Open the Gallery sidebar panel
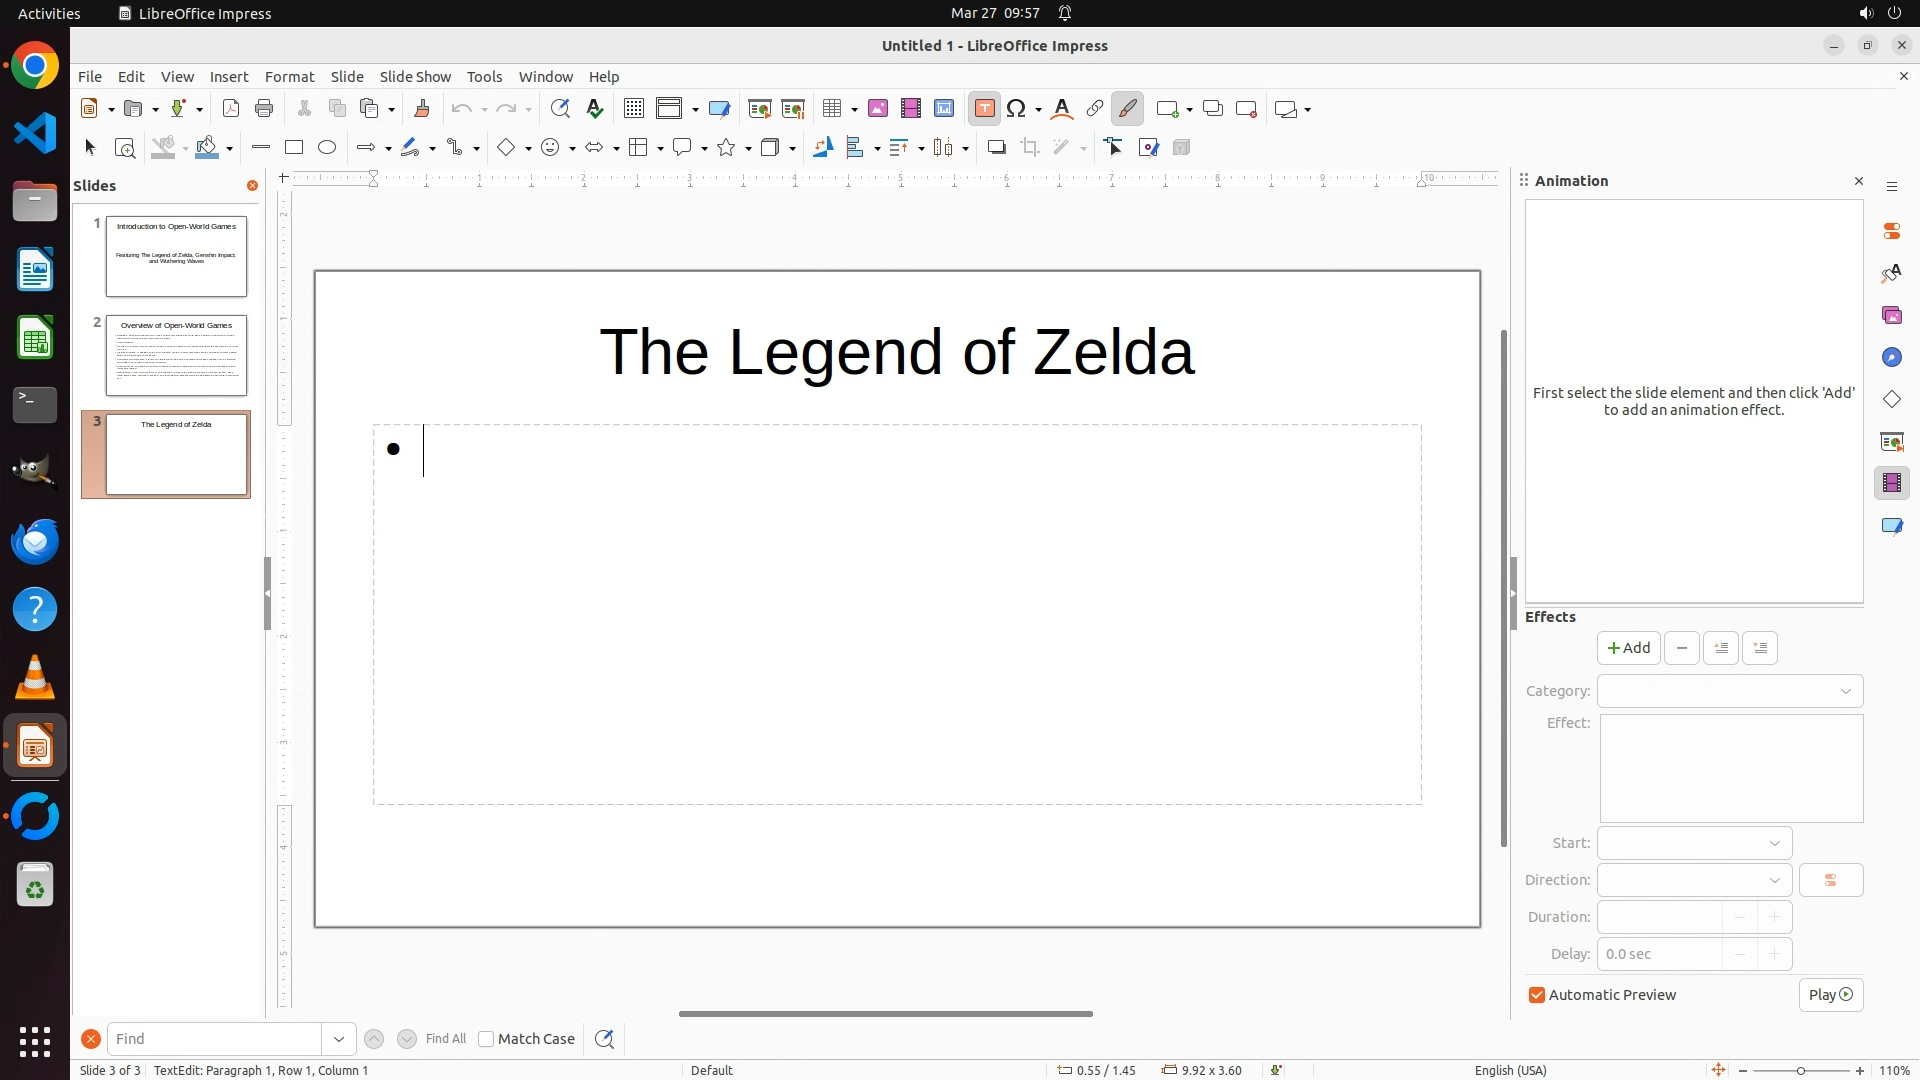 pyautogui.click(x=1891, y=316)
